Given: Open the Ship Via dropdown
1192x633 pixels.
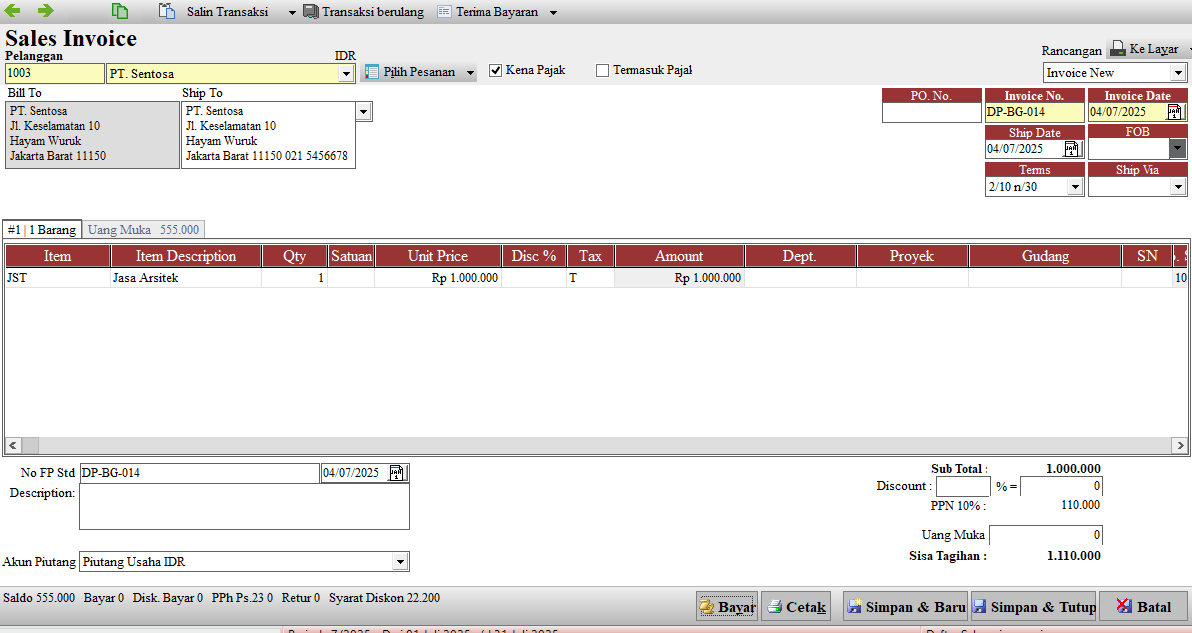Looking at the screenshot, I should click(1178, 187).
